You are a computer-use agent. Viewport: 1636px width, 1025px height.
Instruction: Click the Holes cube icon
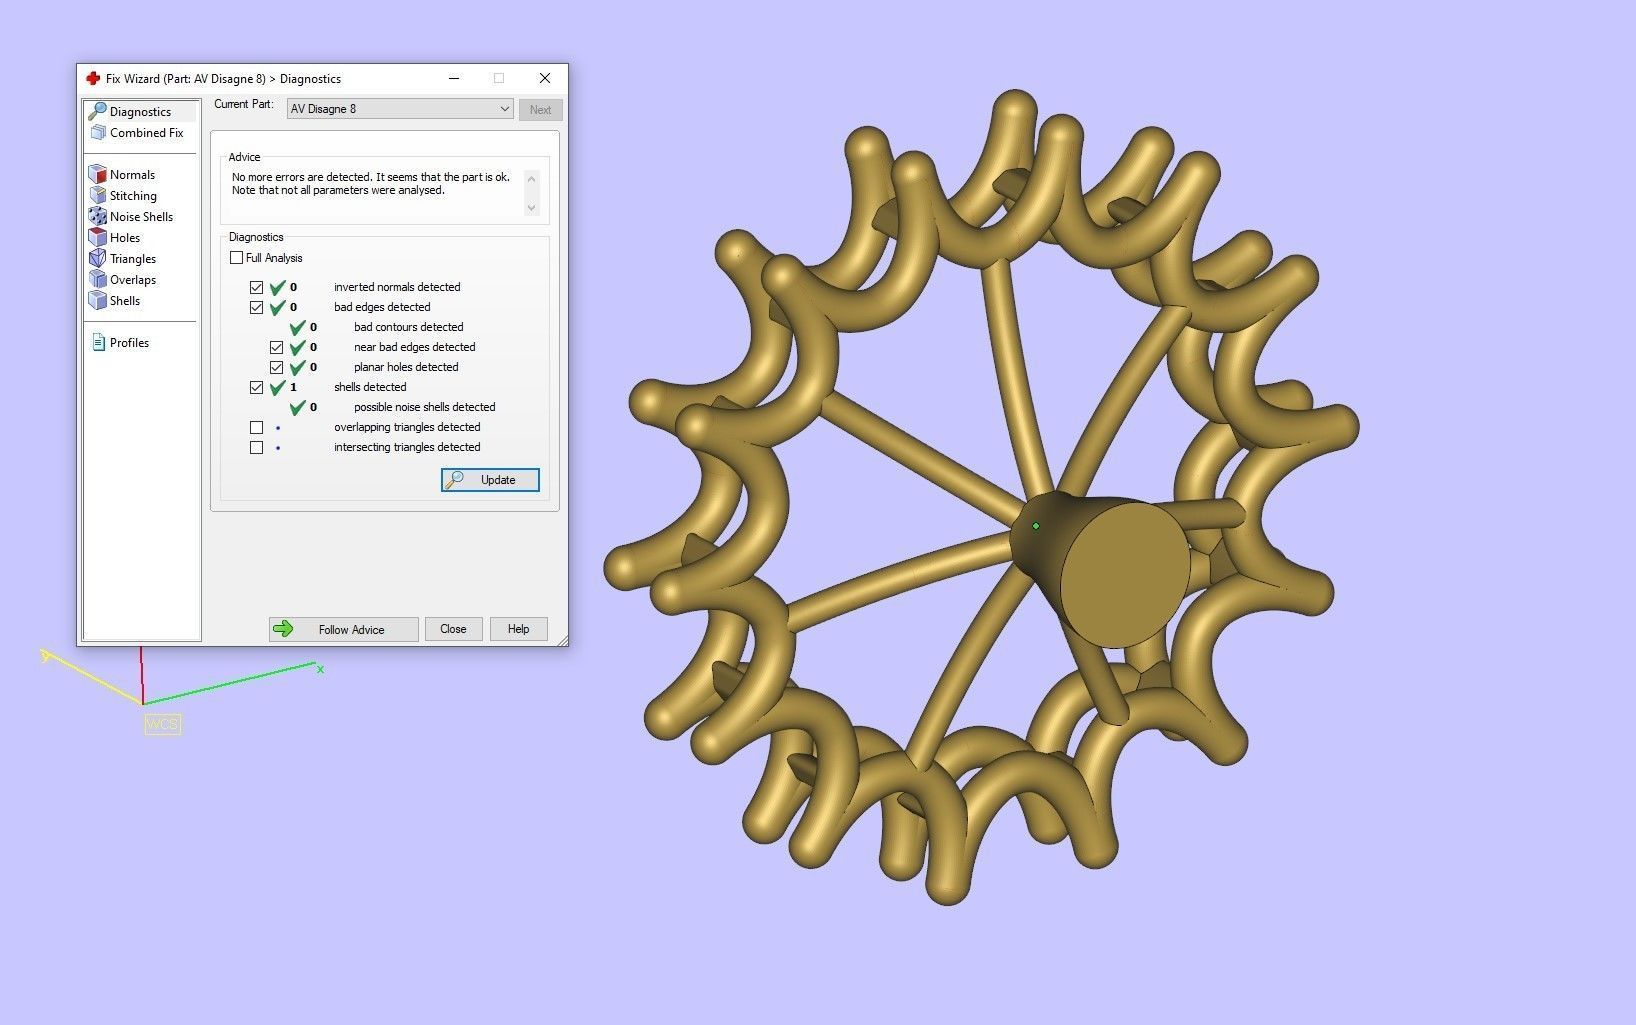click(97, 237)
